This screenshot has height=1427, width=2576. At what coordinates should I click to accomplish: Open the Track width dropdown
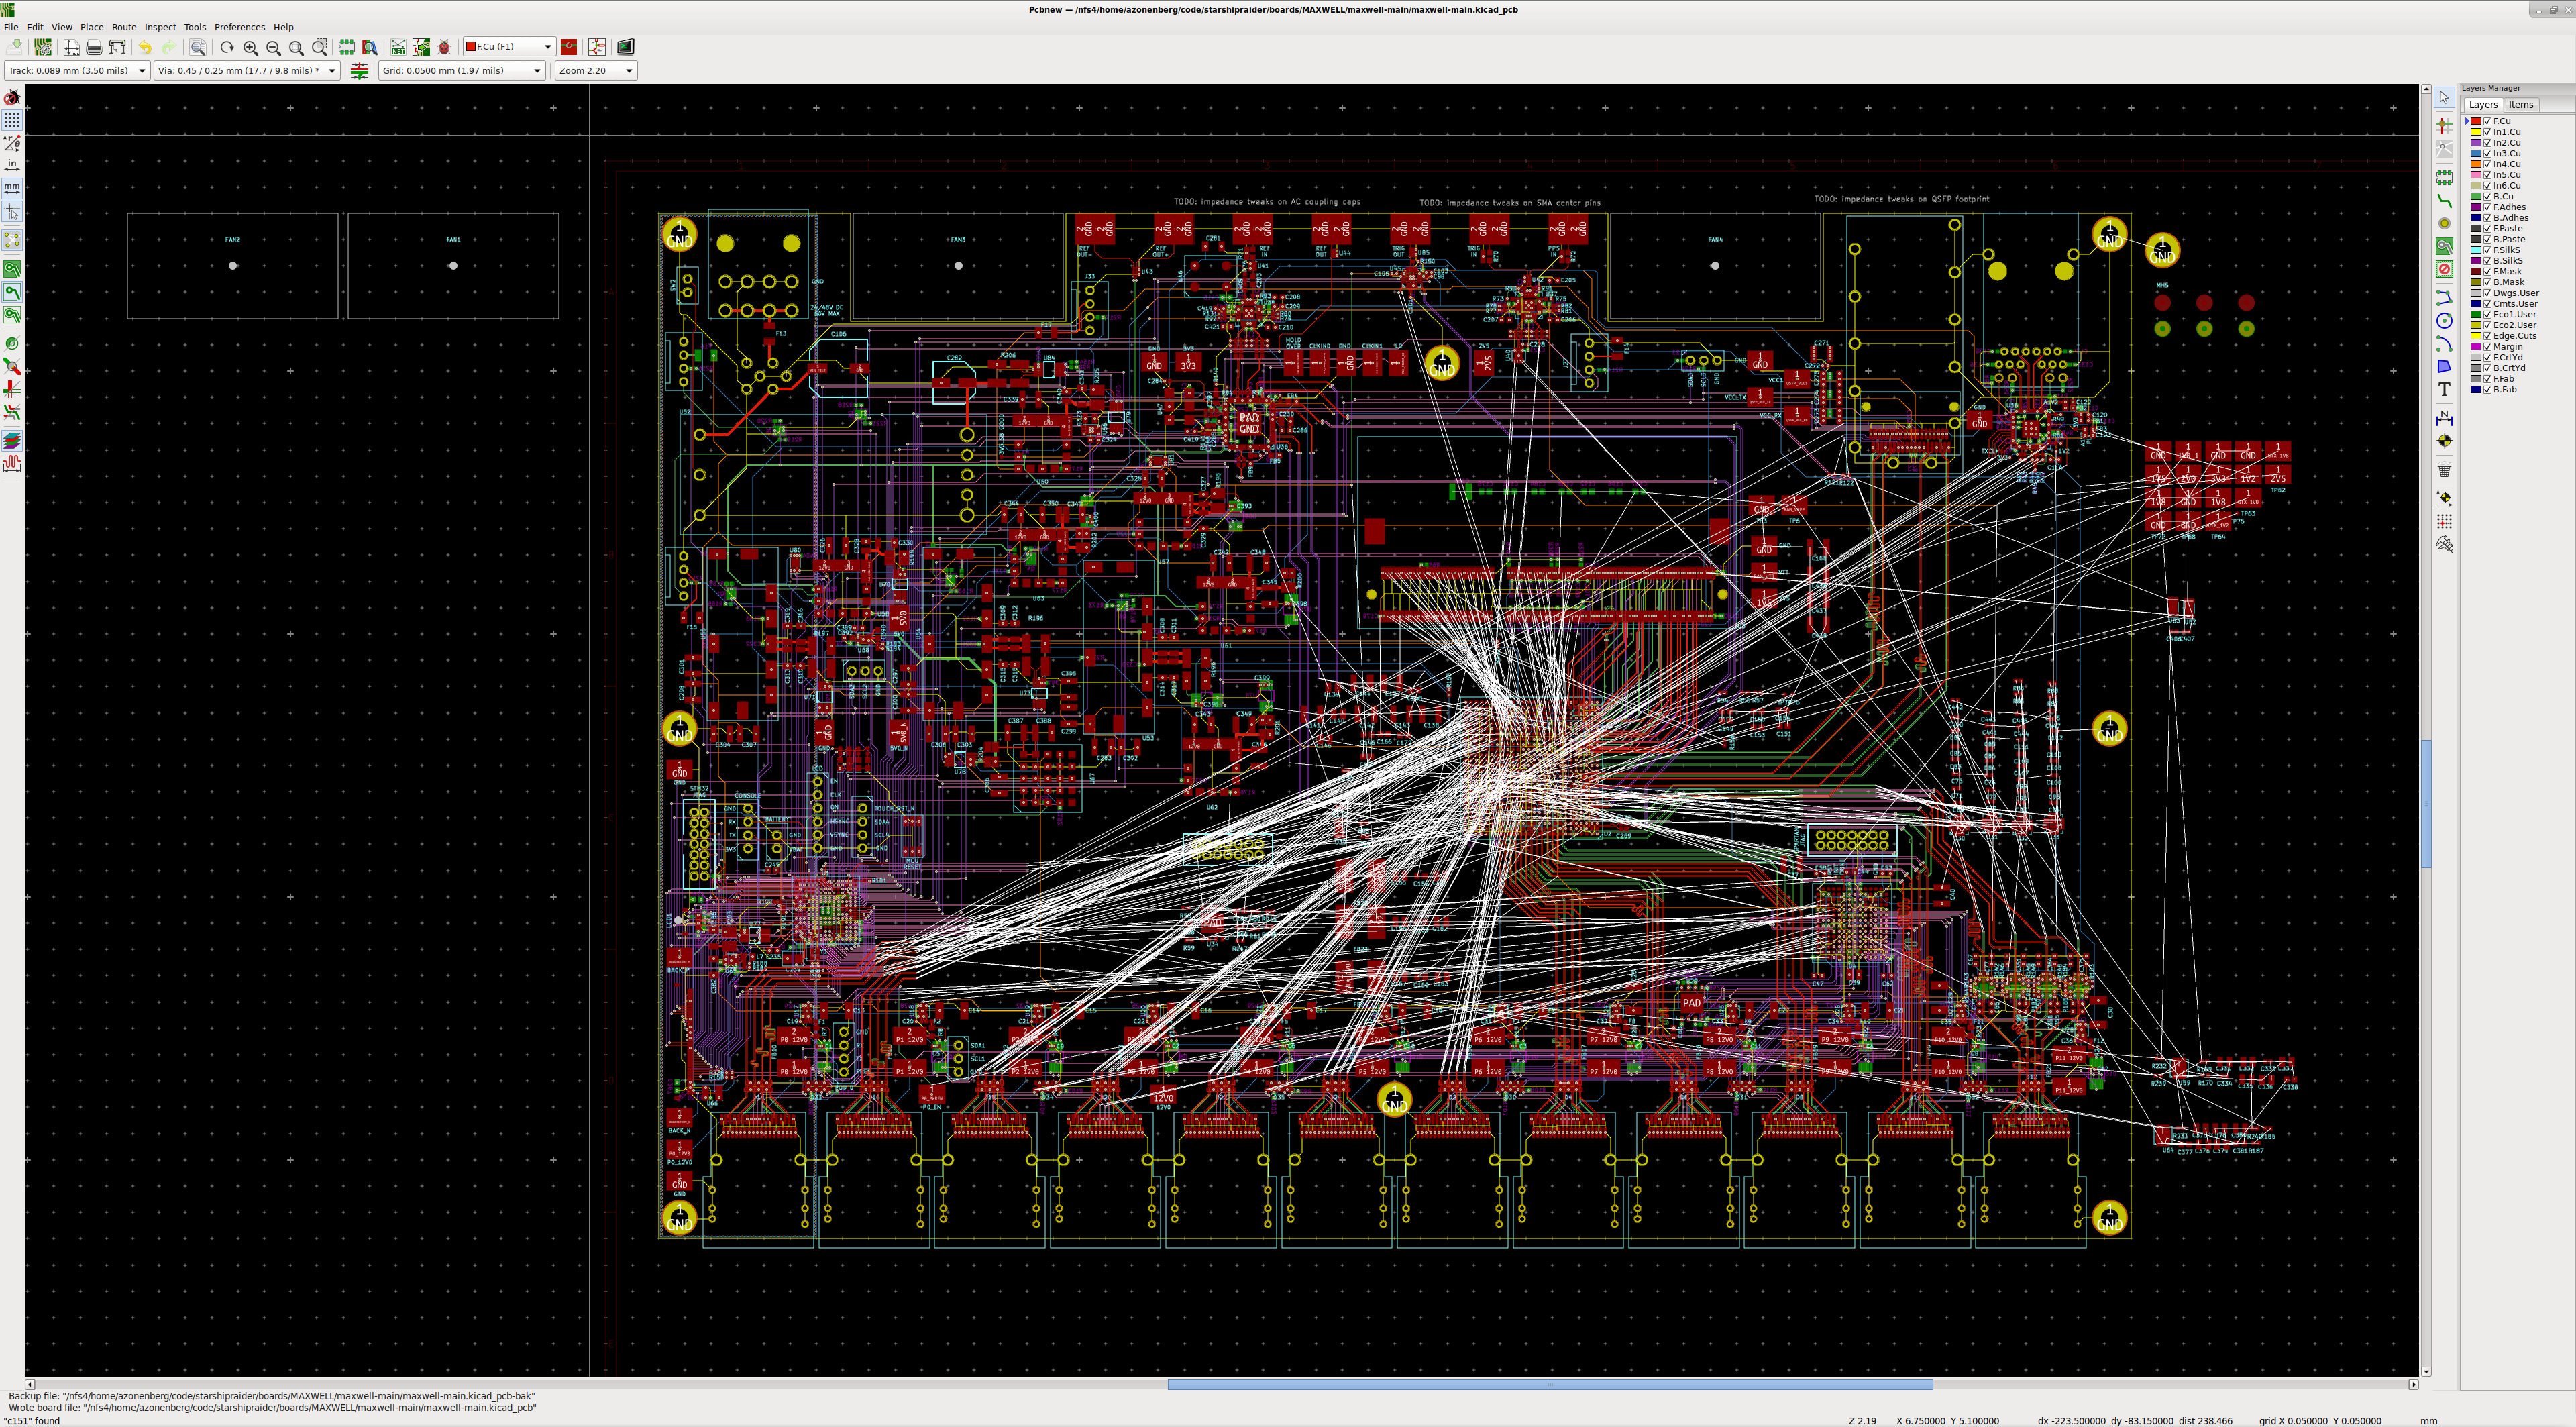click(141, 71)
